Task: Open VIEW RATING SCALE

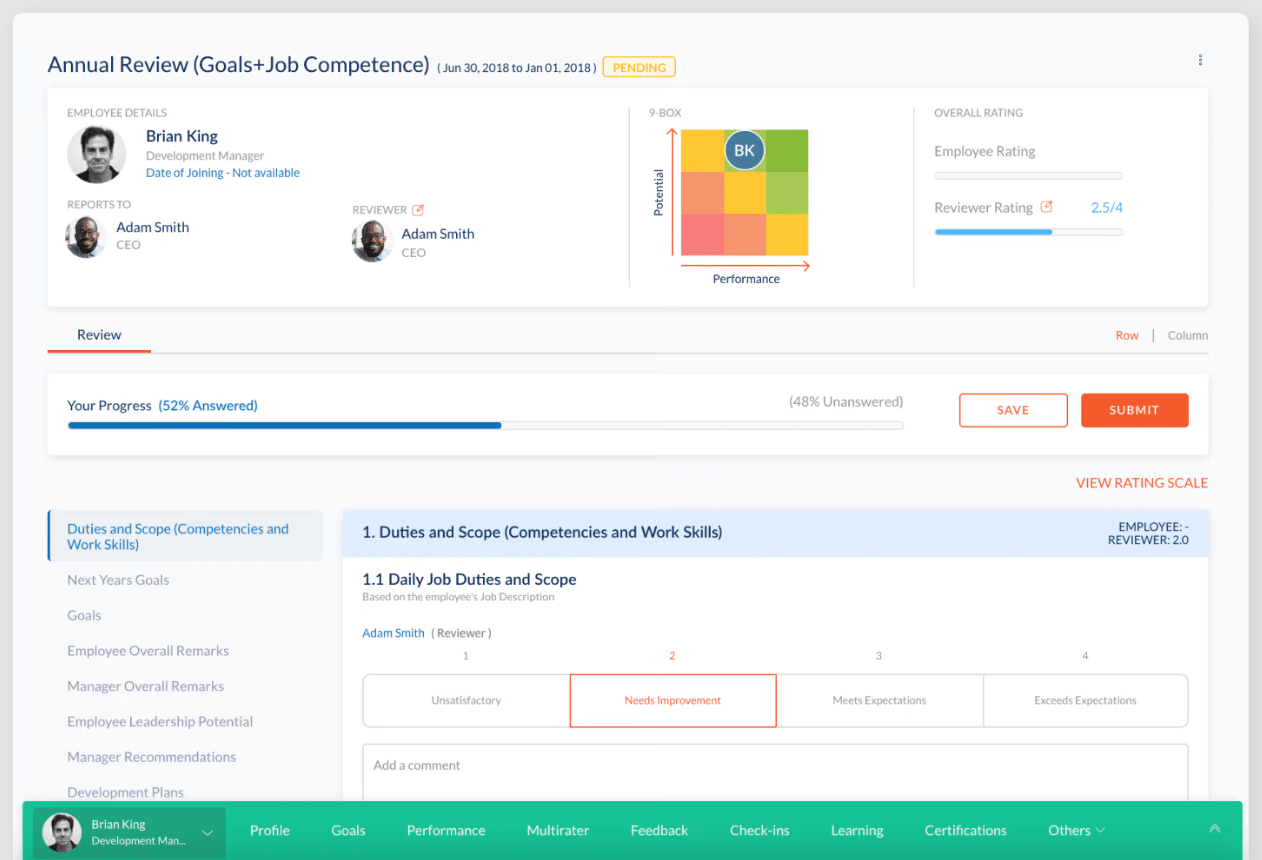Action: click(x=1142, y=482)
